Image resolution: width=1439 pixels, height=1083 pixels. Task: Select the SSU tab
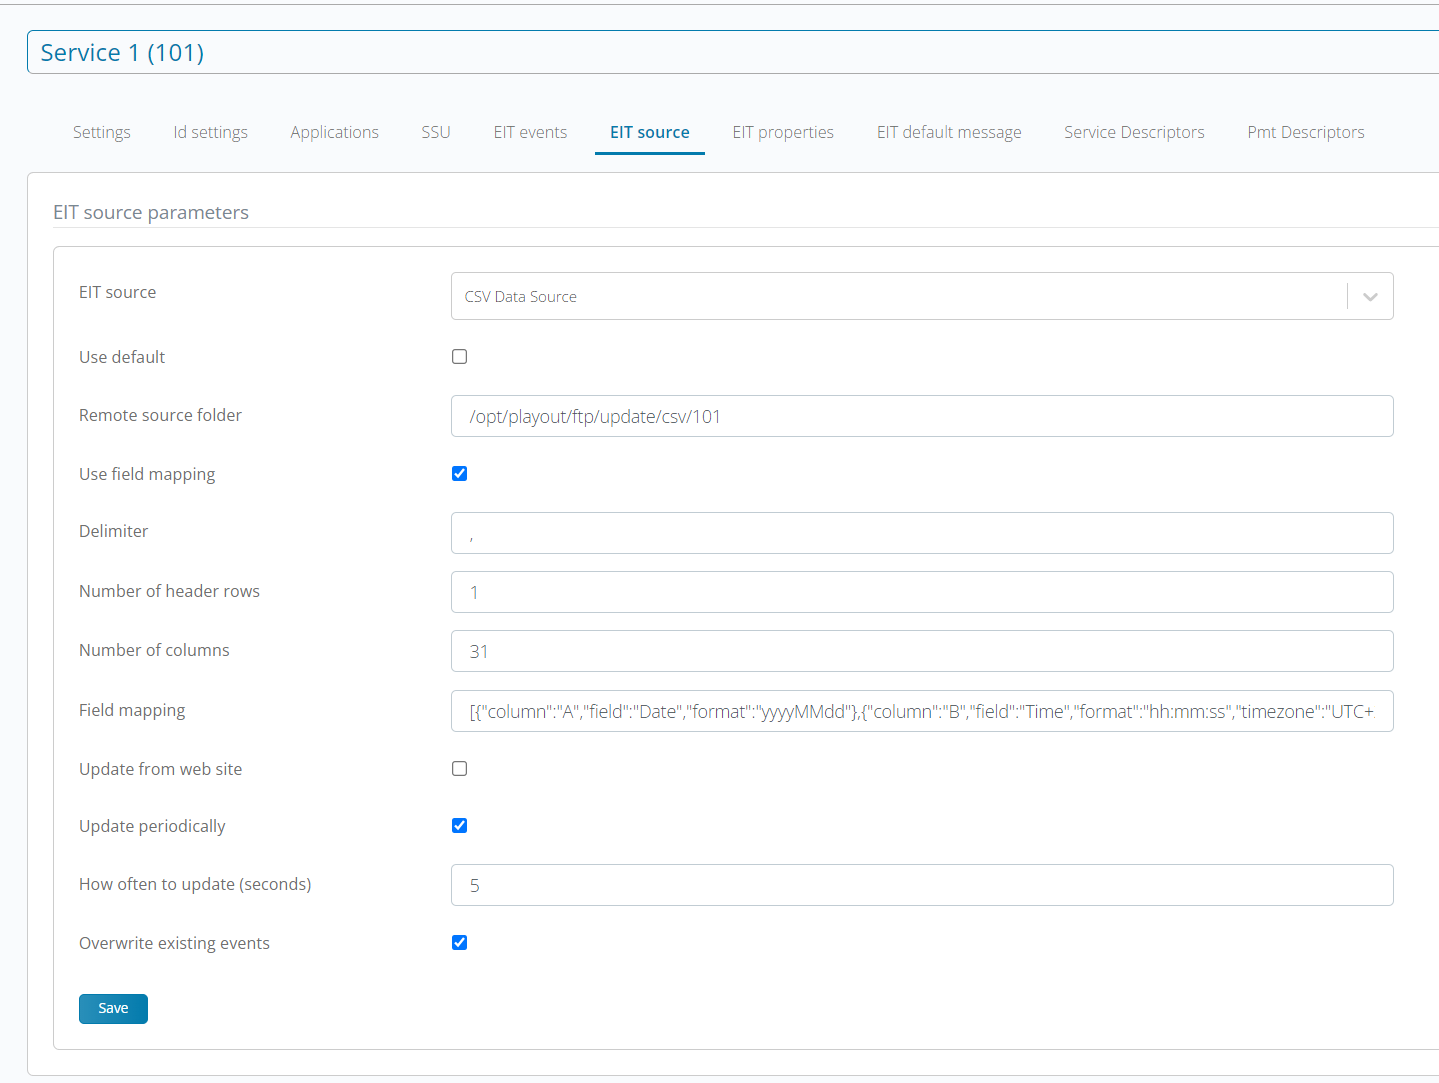point(436,132)
